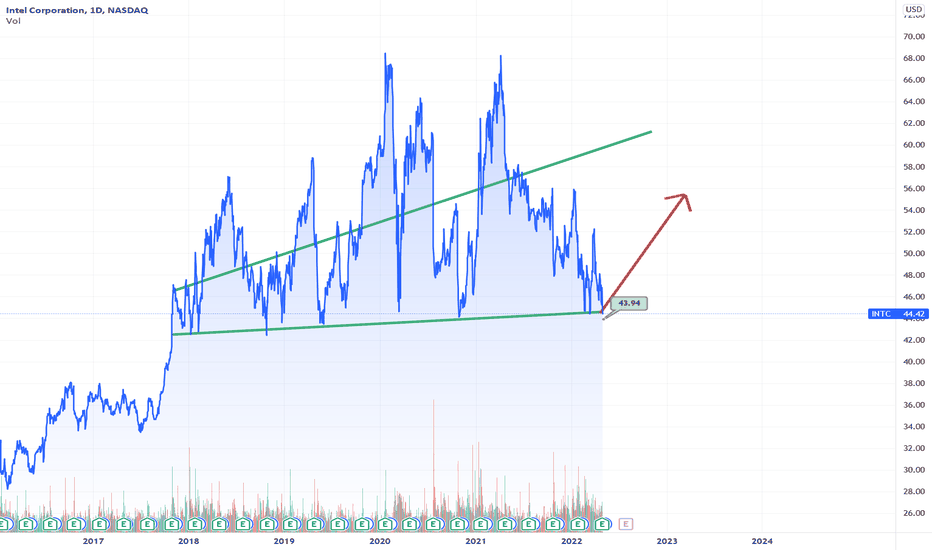Click the 60.00 price axis label

914,144
